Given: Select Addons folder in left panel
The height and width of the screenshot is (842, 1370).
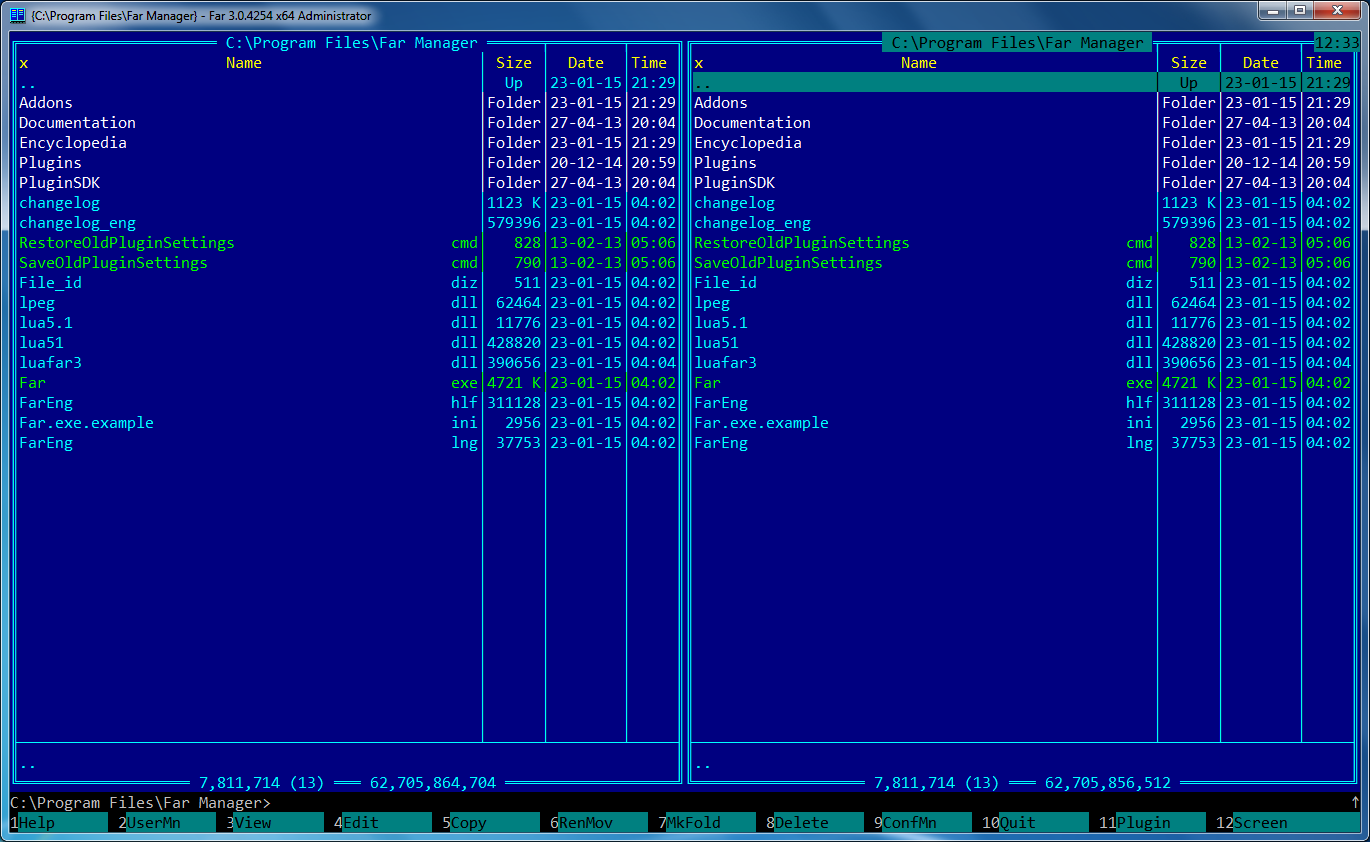Looking at the screenshot, I should pyautogui.click(x=347, y=103).
